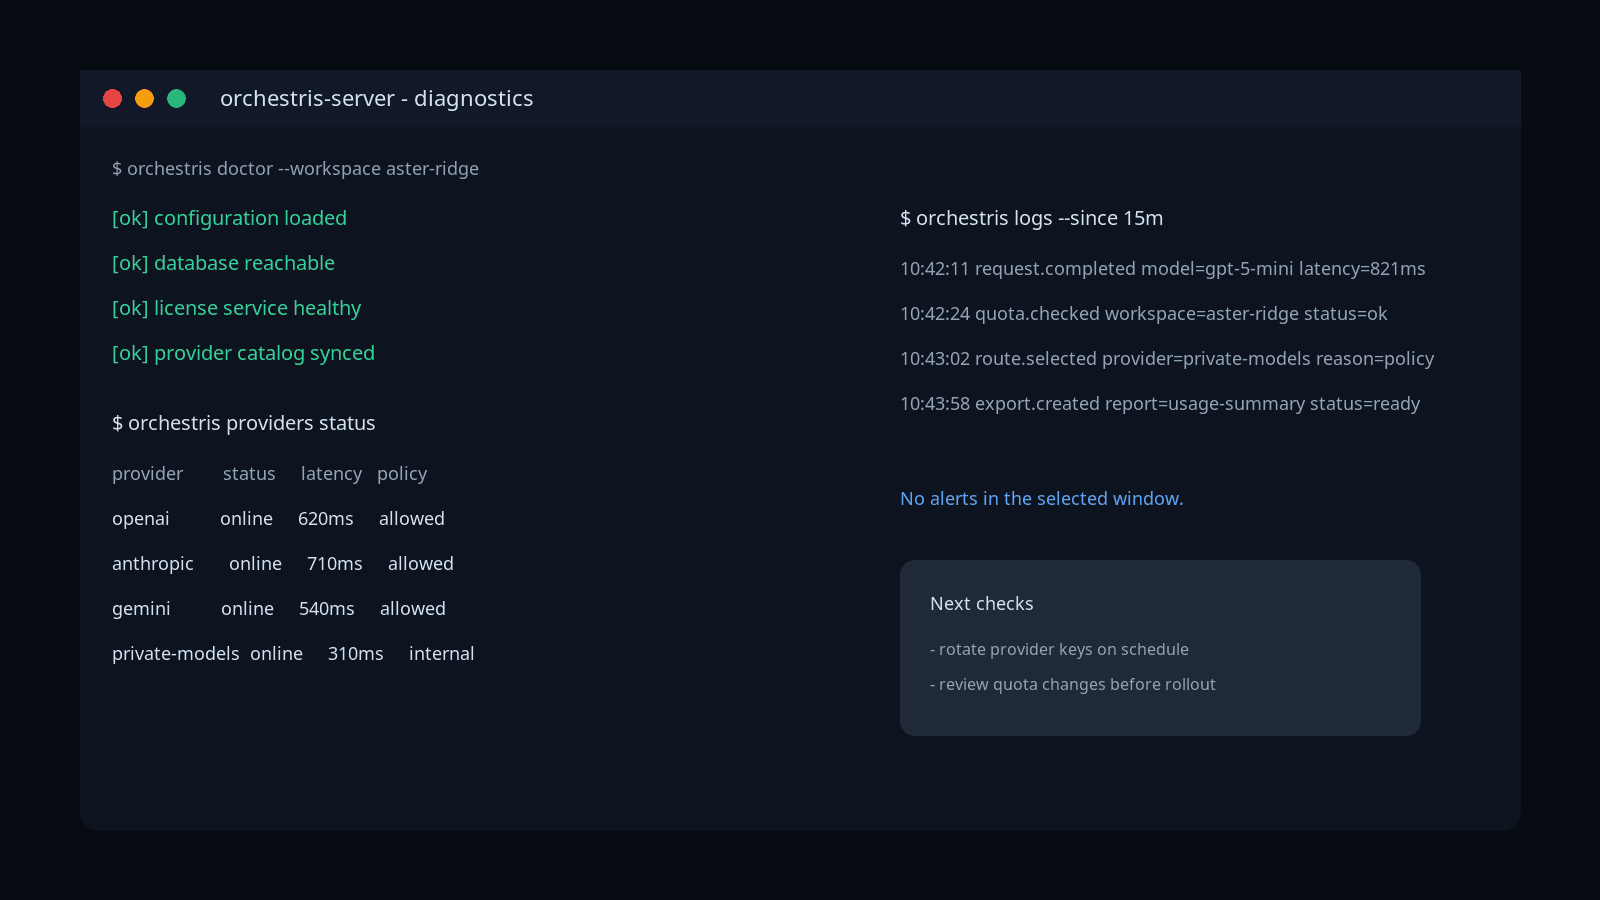Click 'review quota changes before rollout' item
The width and height of the screenshot is (1600, 900).
1073,685
